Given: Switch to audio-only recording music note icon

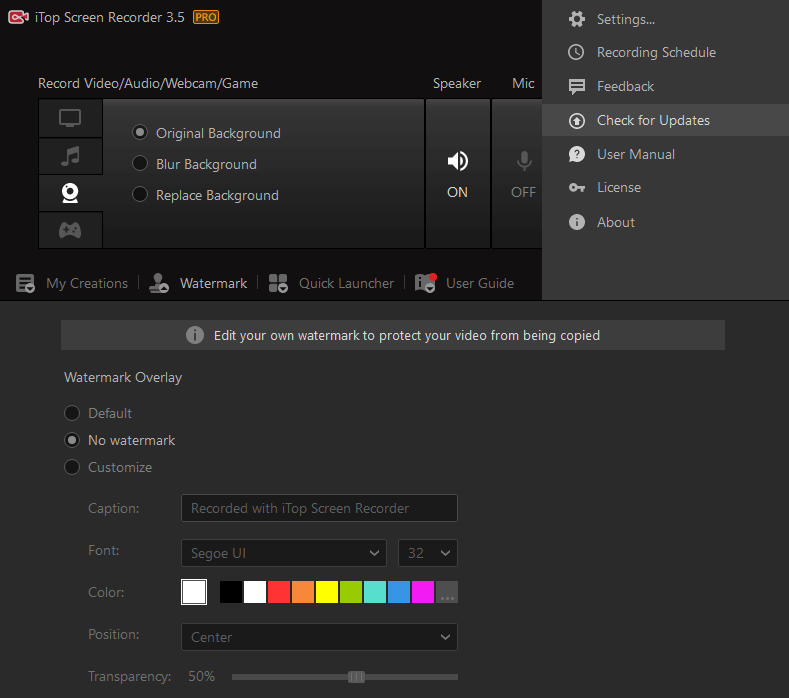Looking at the screenshot, I should [x=70, y=156].
